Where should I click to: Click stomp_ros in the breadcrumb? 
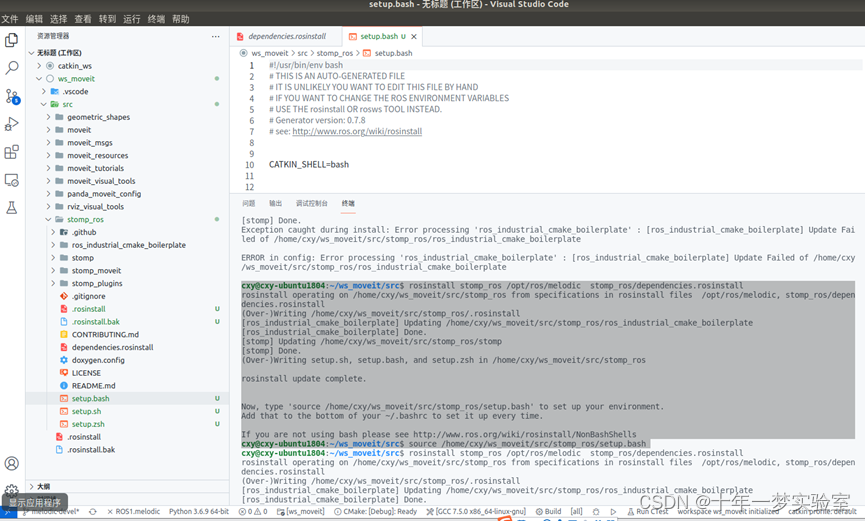pos(334,53)
